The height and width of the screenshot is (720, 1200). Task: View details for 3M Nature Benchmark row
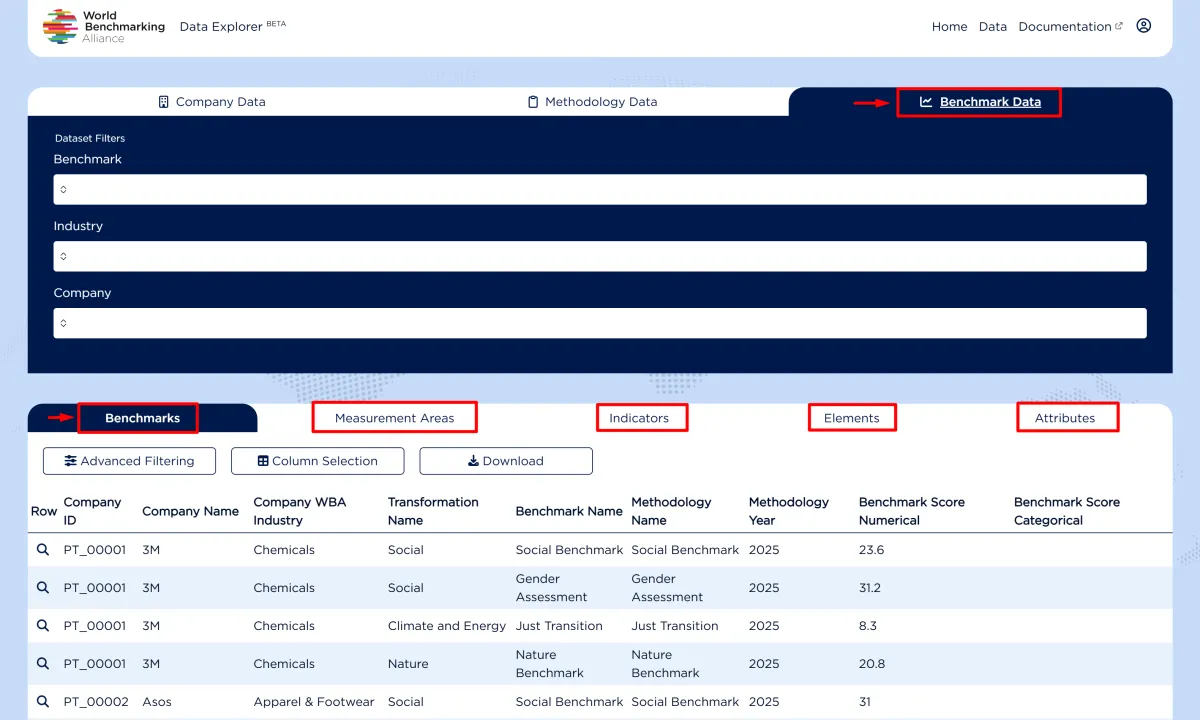pyautogui.click(x=43, y=664)
